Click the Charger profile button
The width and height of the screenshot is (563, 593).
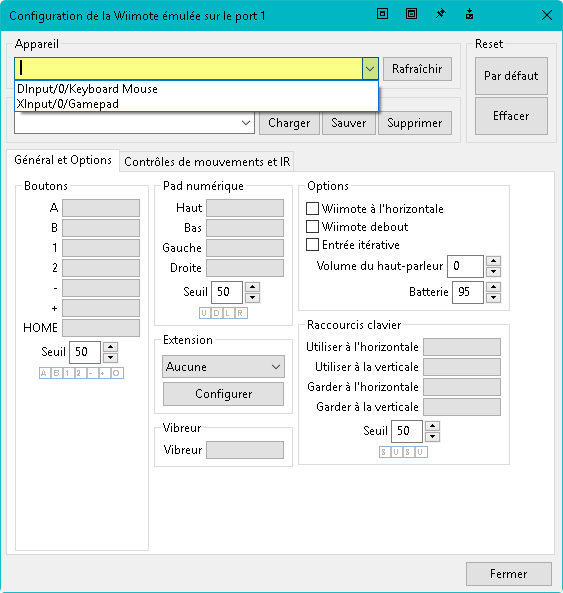point(289,123)
